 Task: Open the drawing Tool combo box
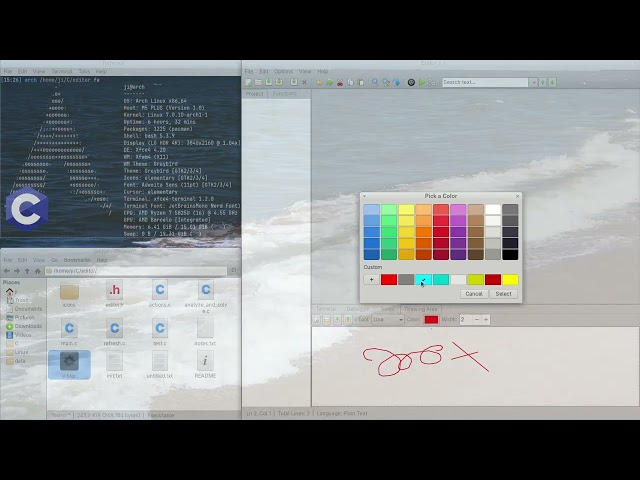click(387, 320)
